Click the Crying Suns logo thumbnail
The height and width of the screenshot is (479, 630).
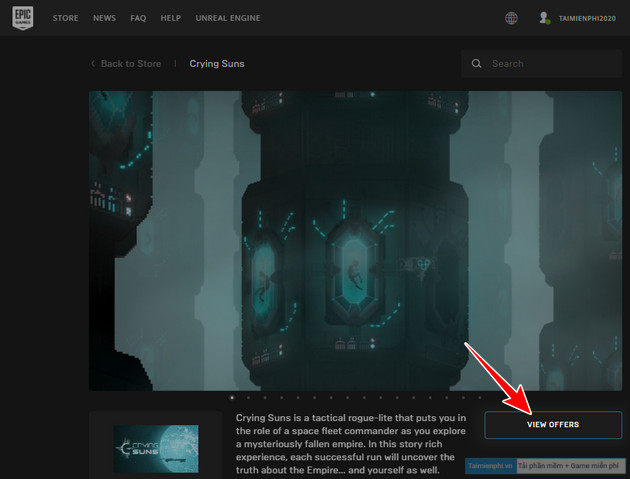pos(156,448)
